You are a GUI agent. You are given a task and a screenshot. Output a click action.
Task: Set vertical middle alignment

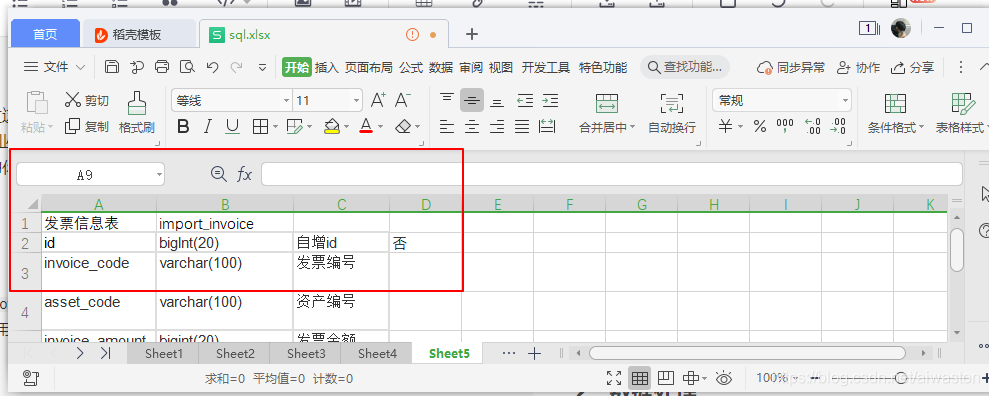(x=472, y=100)
